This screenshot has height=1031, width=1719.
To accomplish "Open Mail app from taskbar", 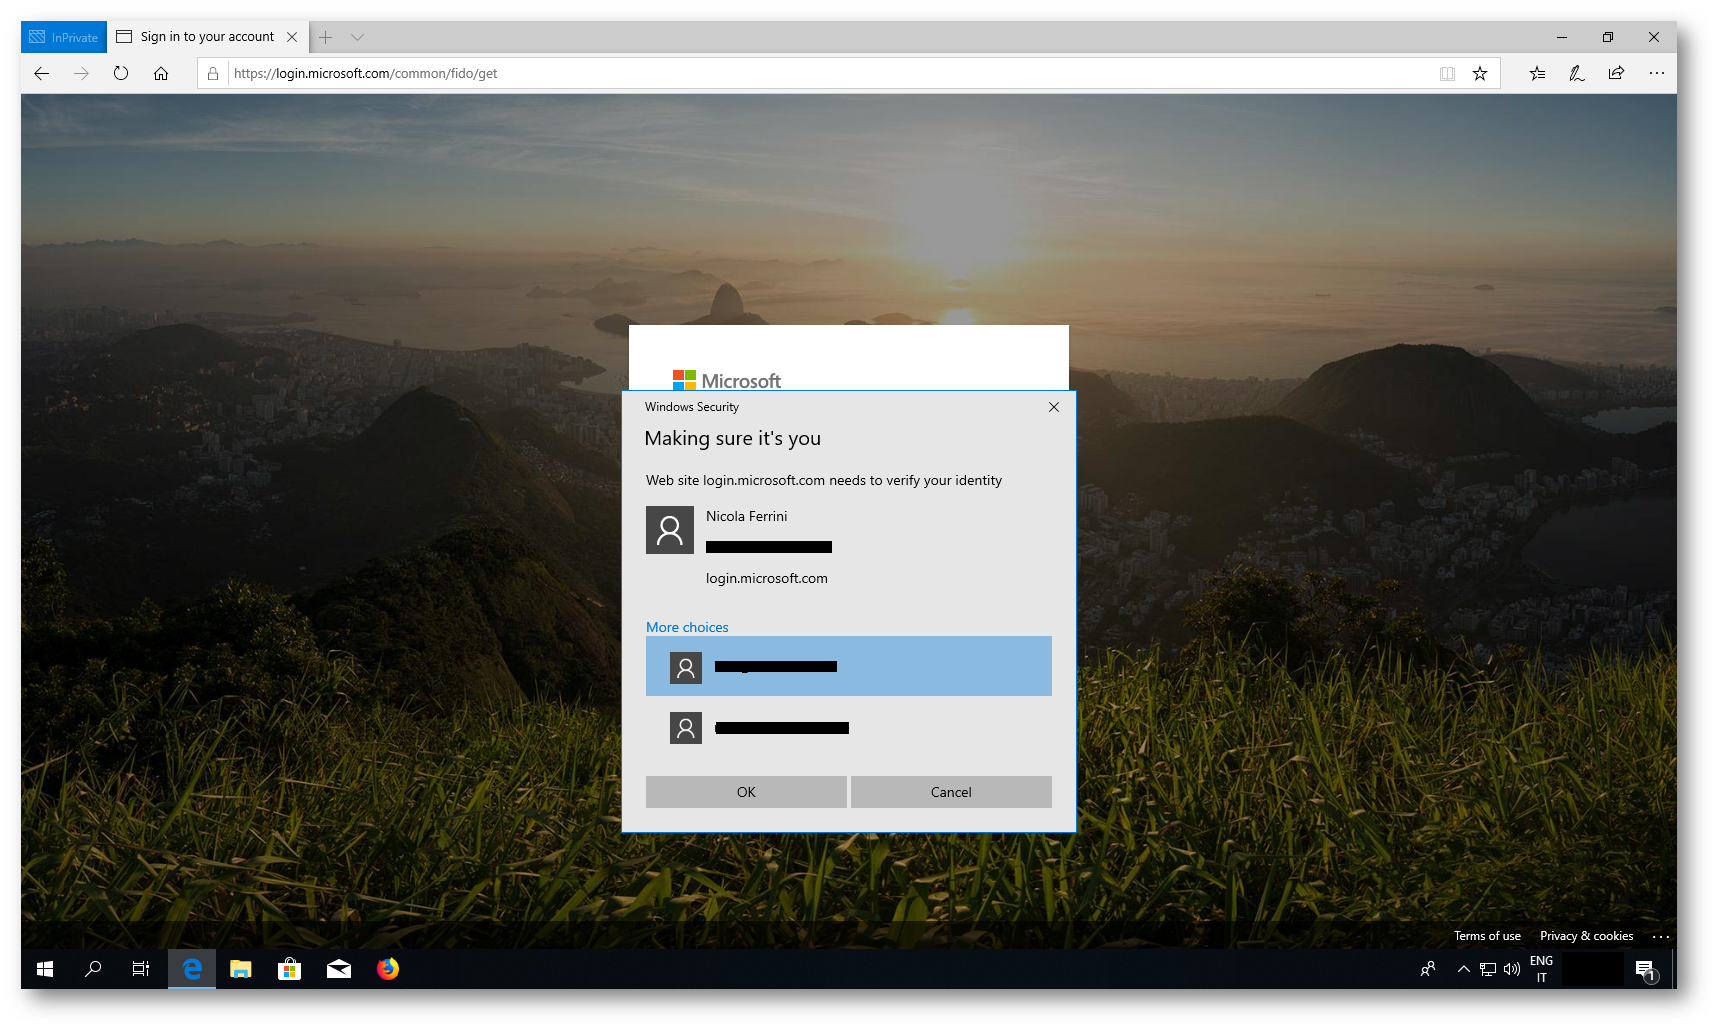I will pyautogui.click(x=339, y=969).
